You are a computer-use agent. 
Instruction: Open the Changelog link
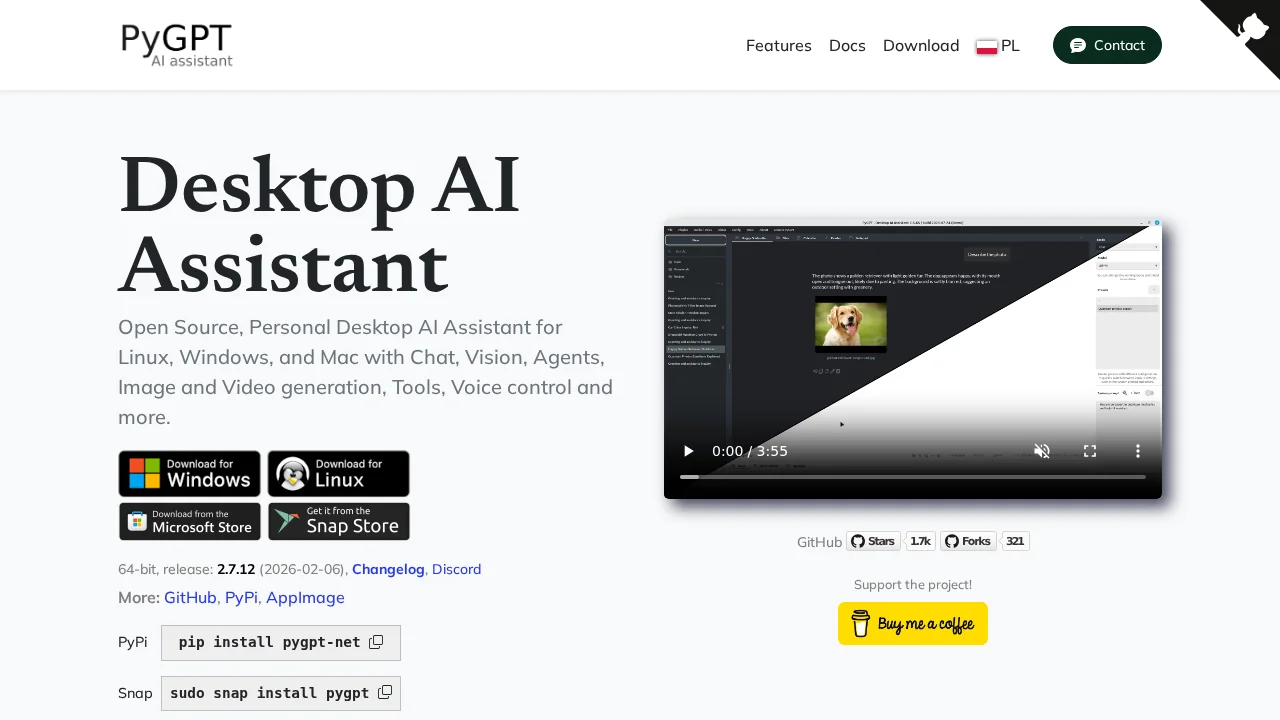click(388, 569)
